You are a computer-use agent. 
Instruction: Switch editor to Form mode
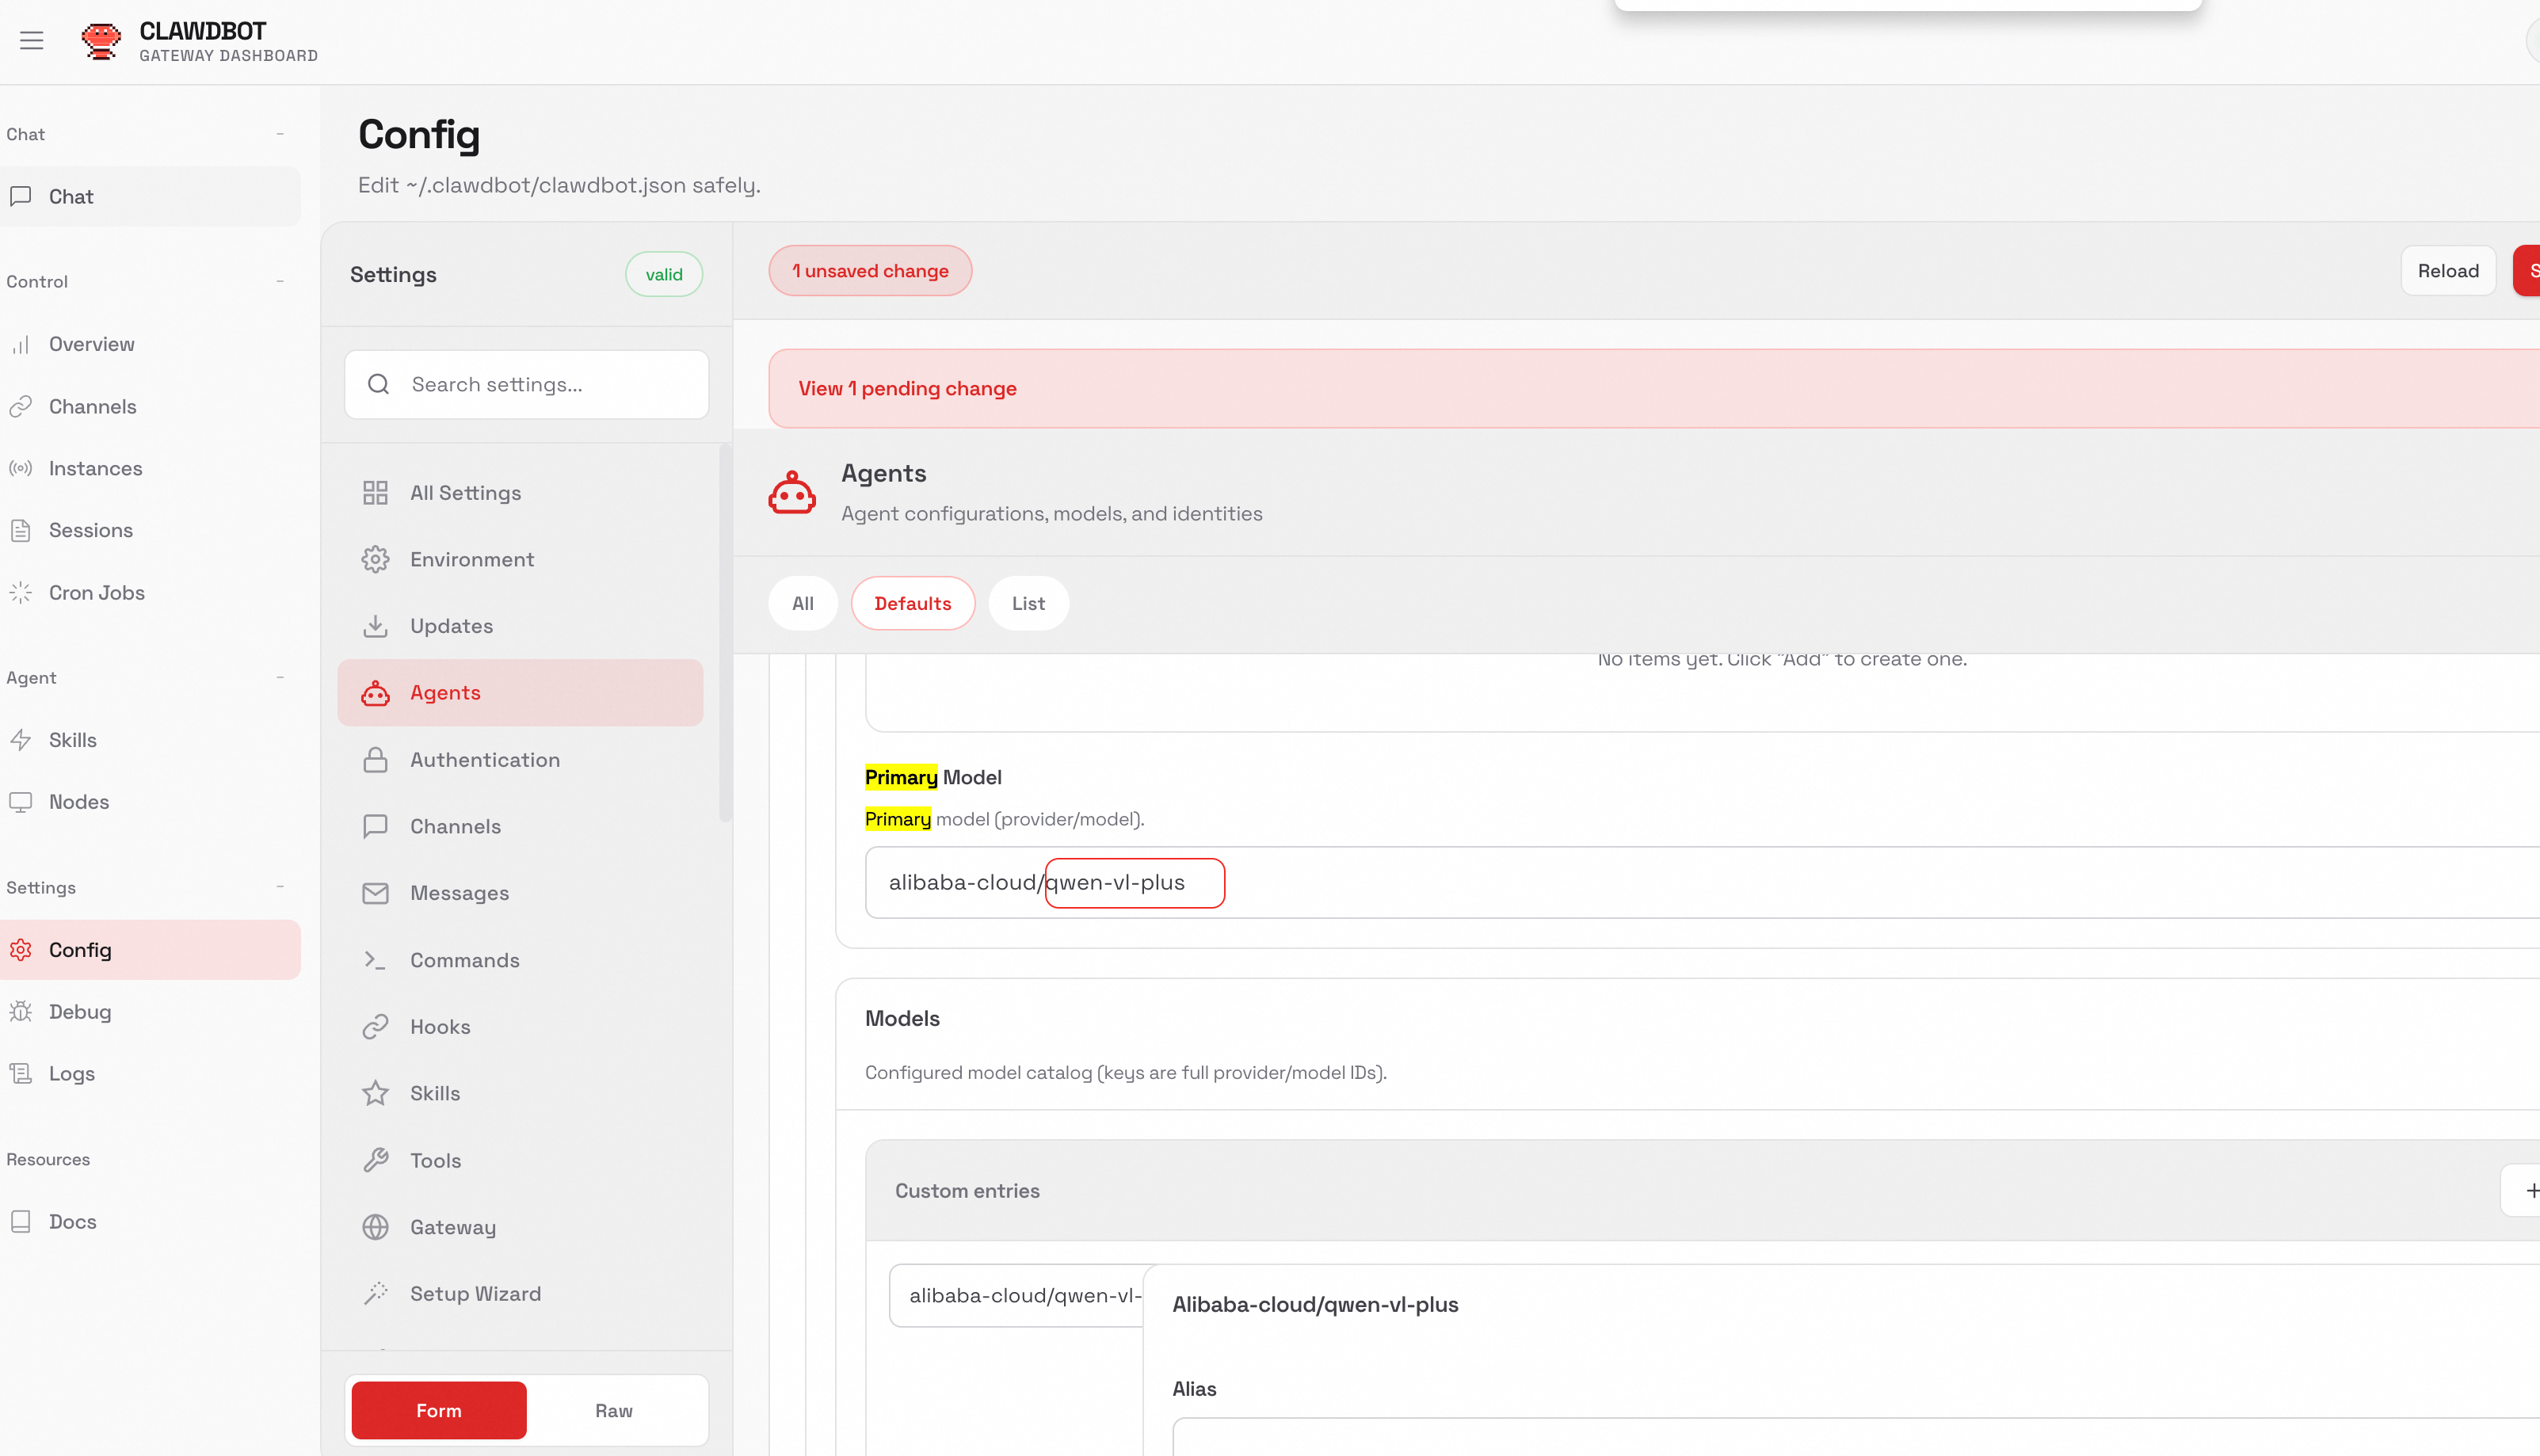439,1410
